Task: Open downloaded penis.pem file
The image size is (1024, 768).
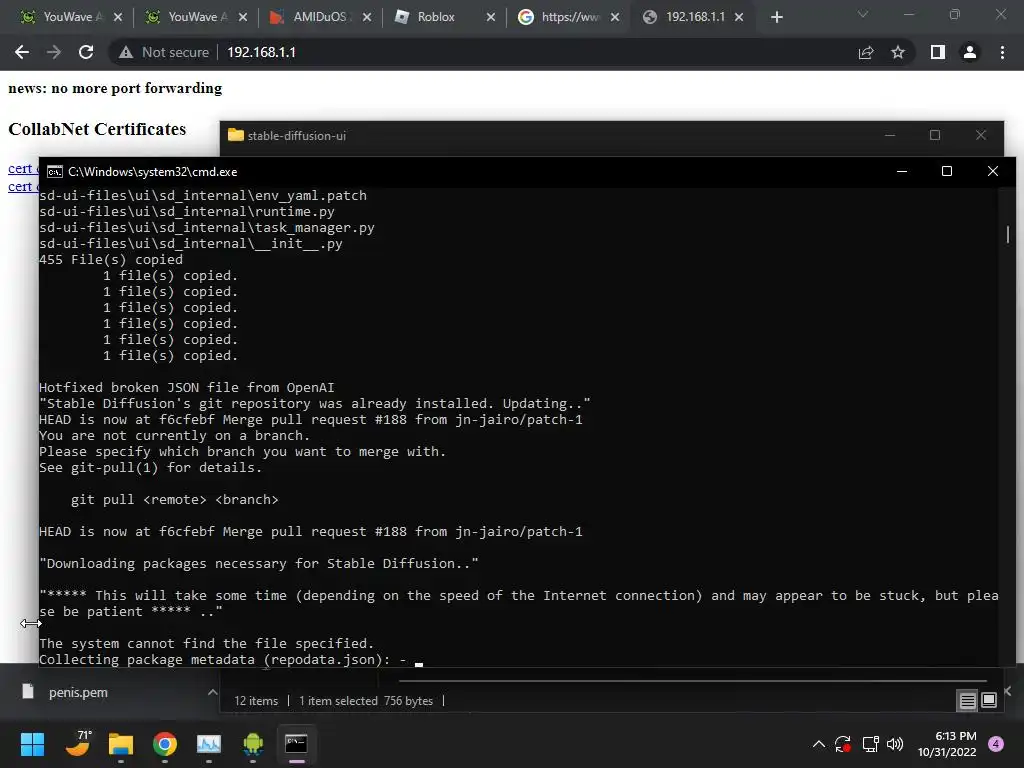Action: [78, 692]
